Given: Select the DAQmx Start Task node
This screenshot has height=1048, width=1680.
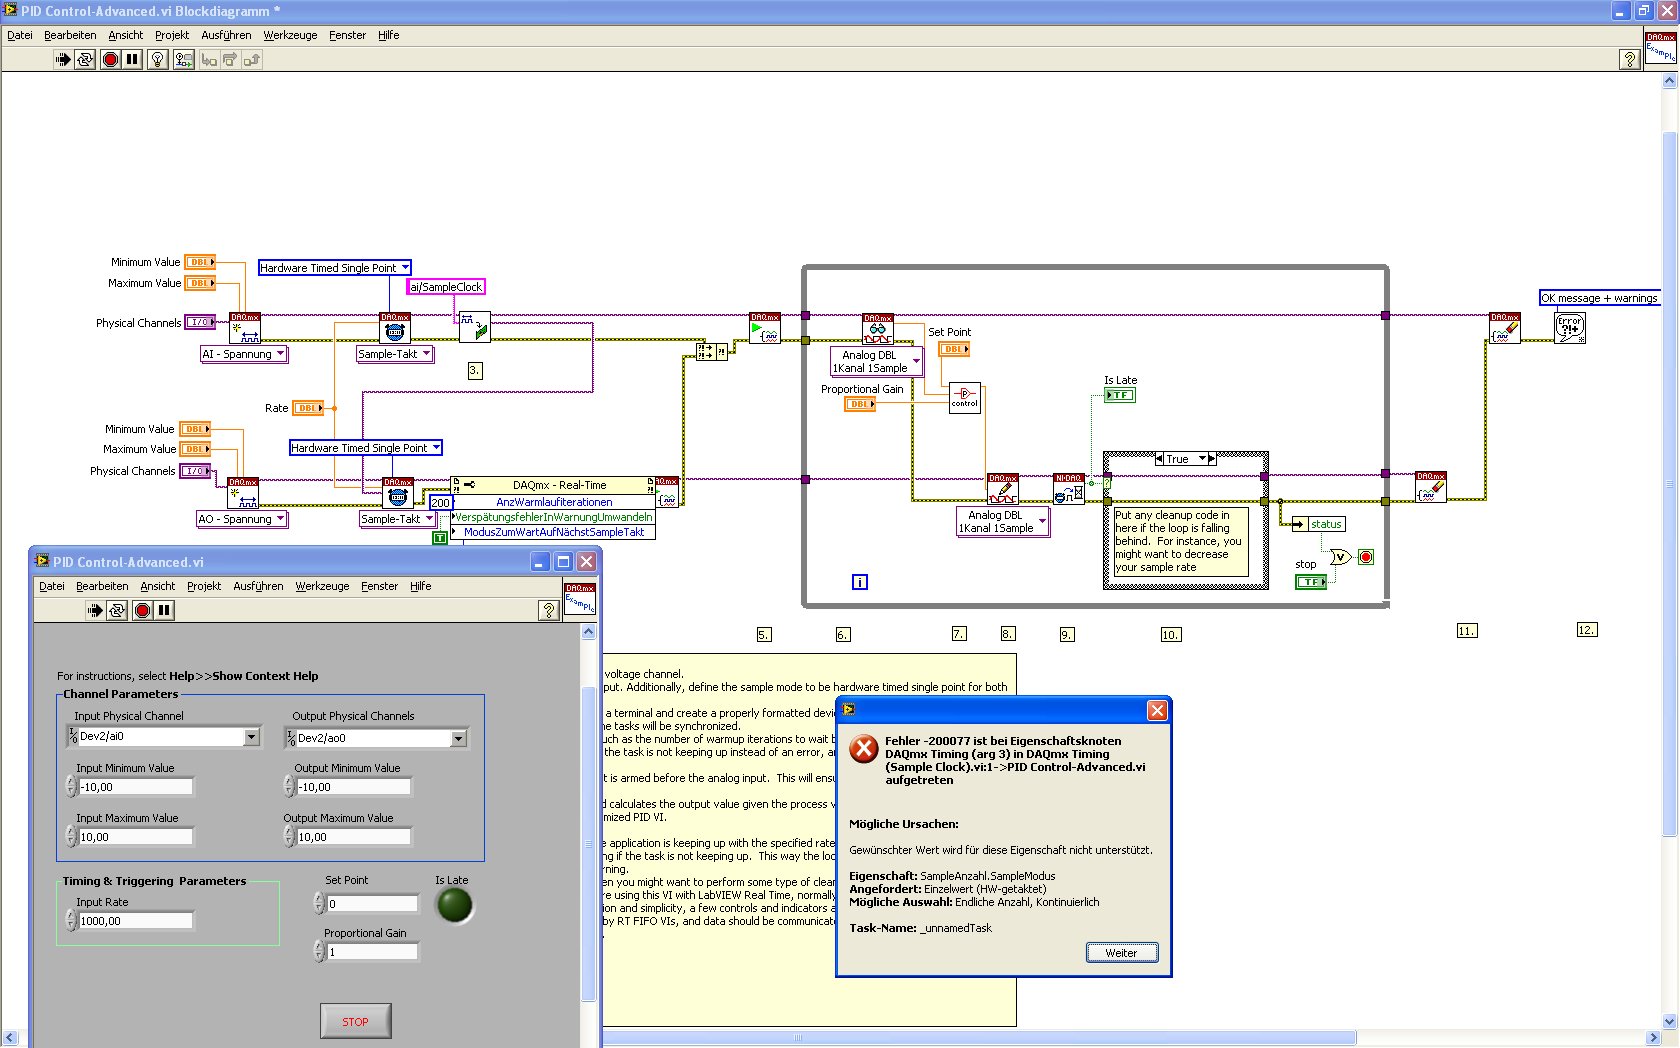Looking at the screenshot, I should click(765, 328).
